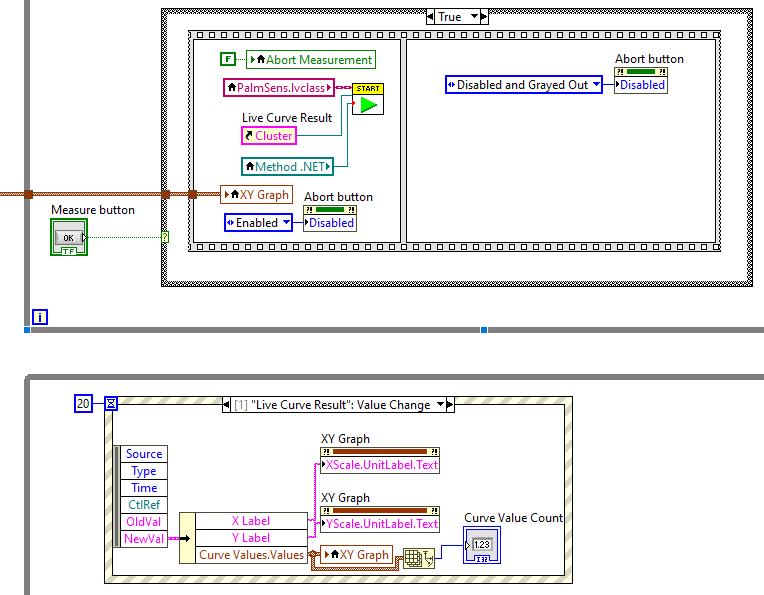Click the START subVI icon

pos(367,99)
